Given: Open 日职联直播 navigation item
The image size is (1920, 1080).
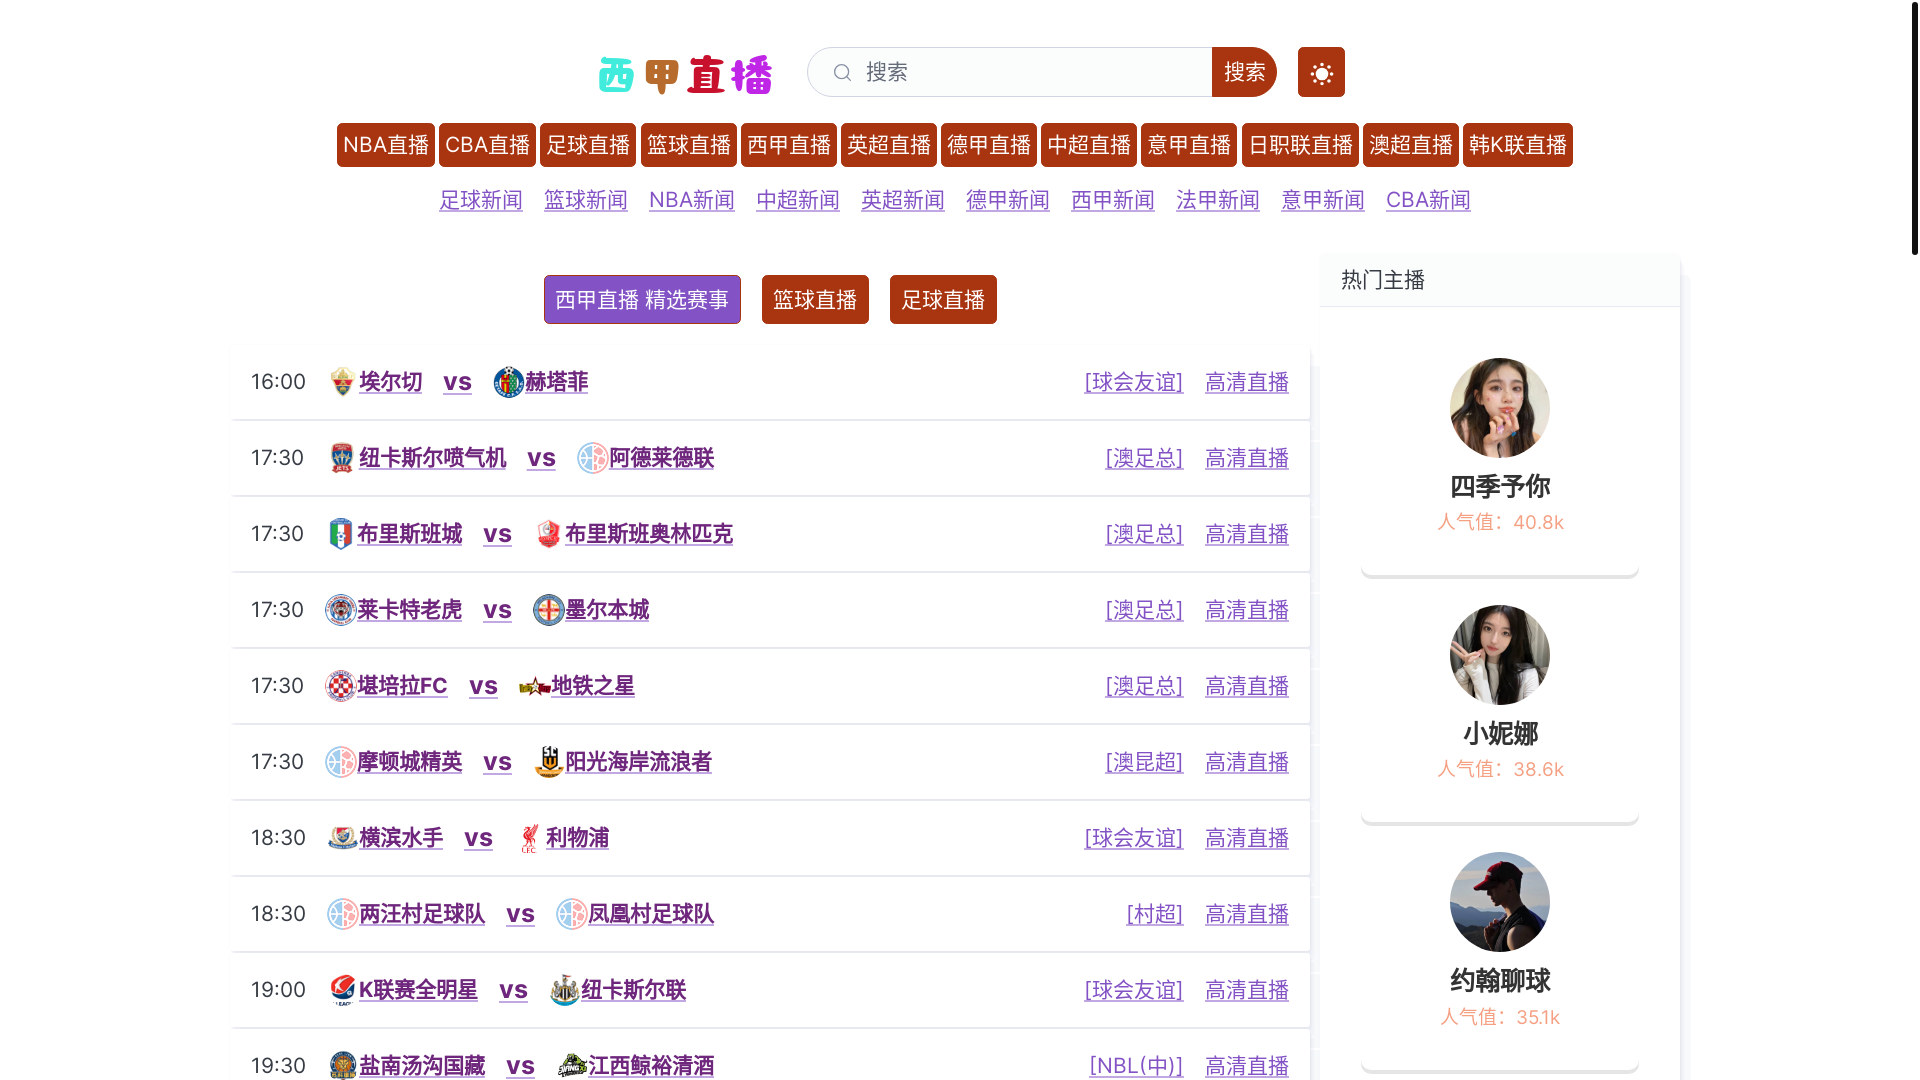Looking at the screenshot, I should (x=1301, y=145).
